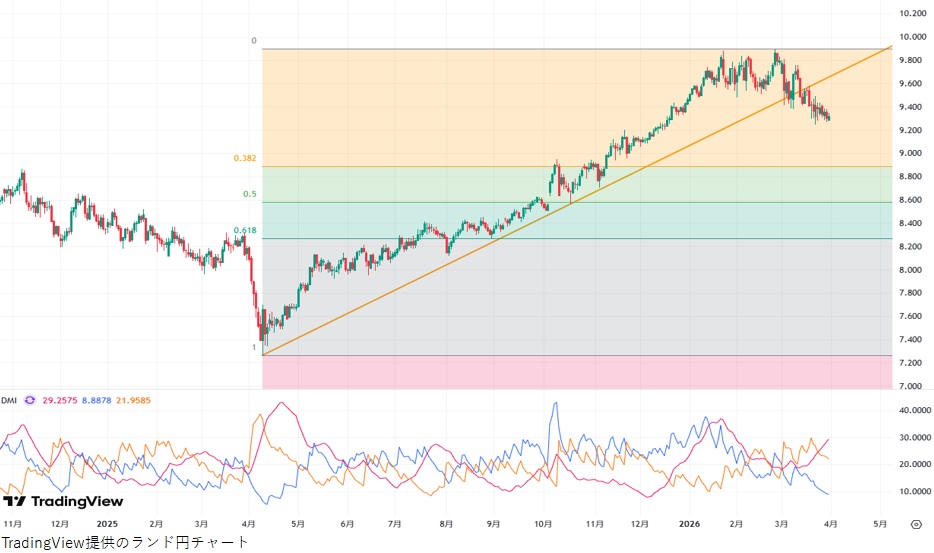934x553 pixels.
Task: Select the 0.618 Fibonacci level label
Action: [245, 230]
